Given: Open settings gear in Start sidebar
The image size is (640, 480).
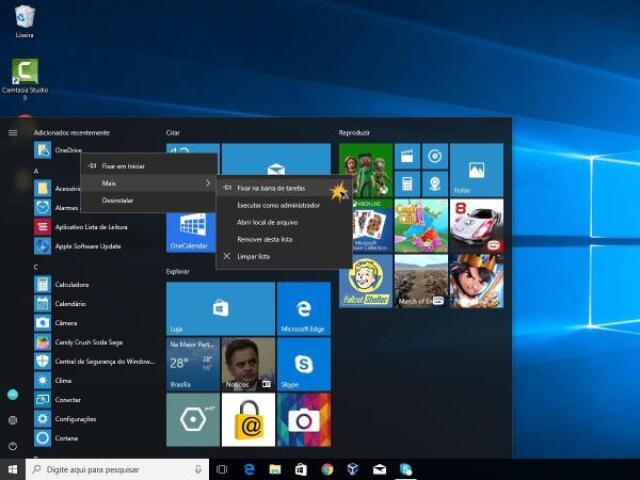Looking at the screenshot, I should tap(13, 420).
